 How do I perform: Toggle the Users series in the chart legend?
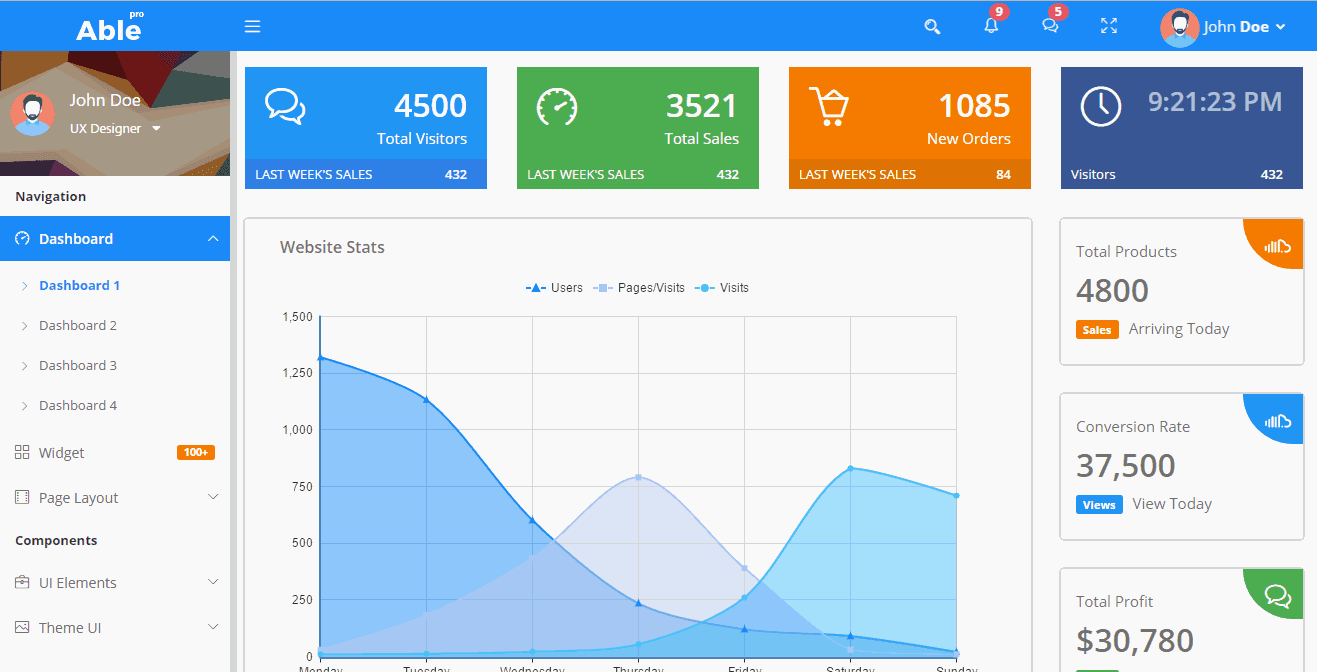(x=558, y=287)
